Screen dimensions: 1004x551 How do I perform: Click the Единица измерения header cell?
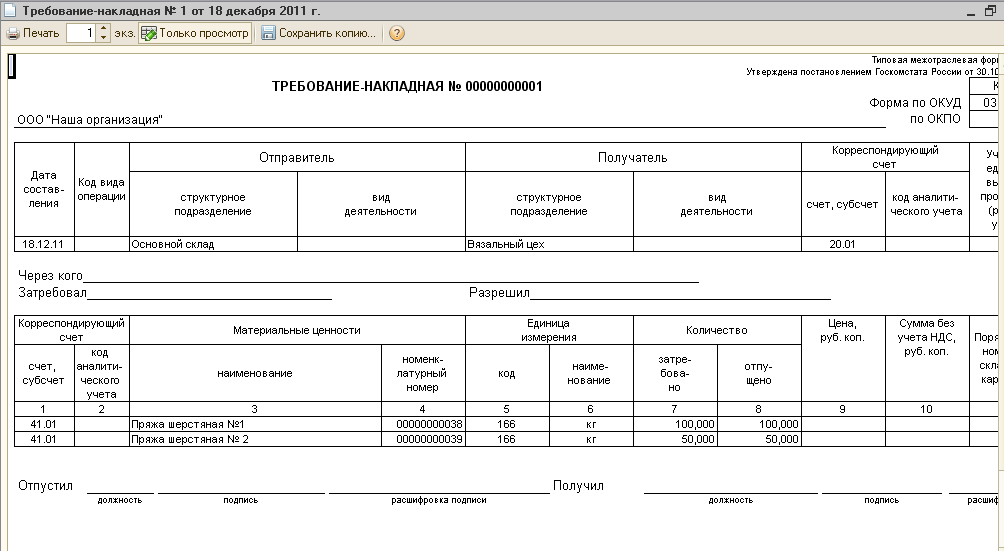point(549,330)
